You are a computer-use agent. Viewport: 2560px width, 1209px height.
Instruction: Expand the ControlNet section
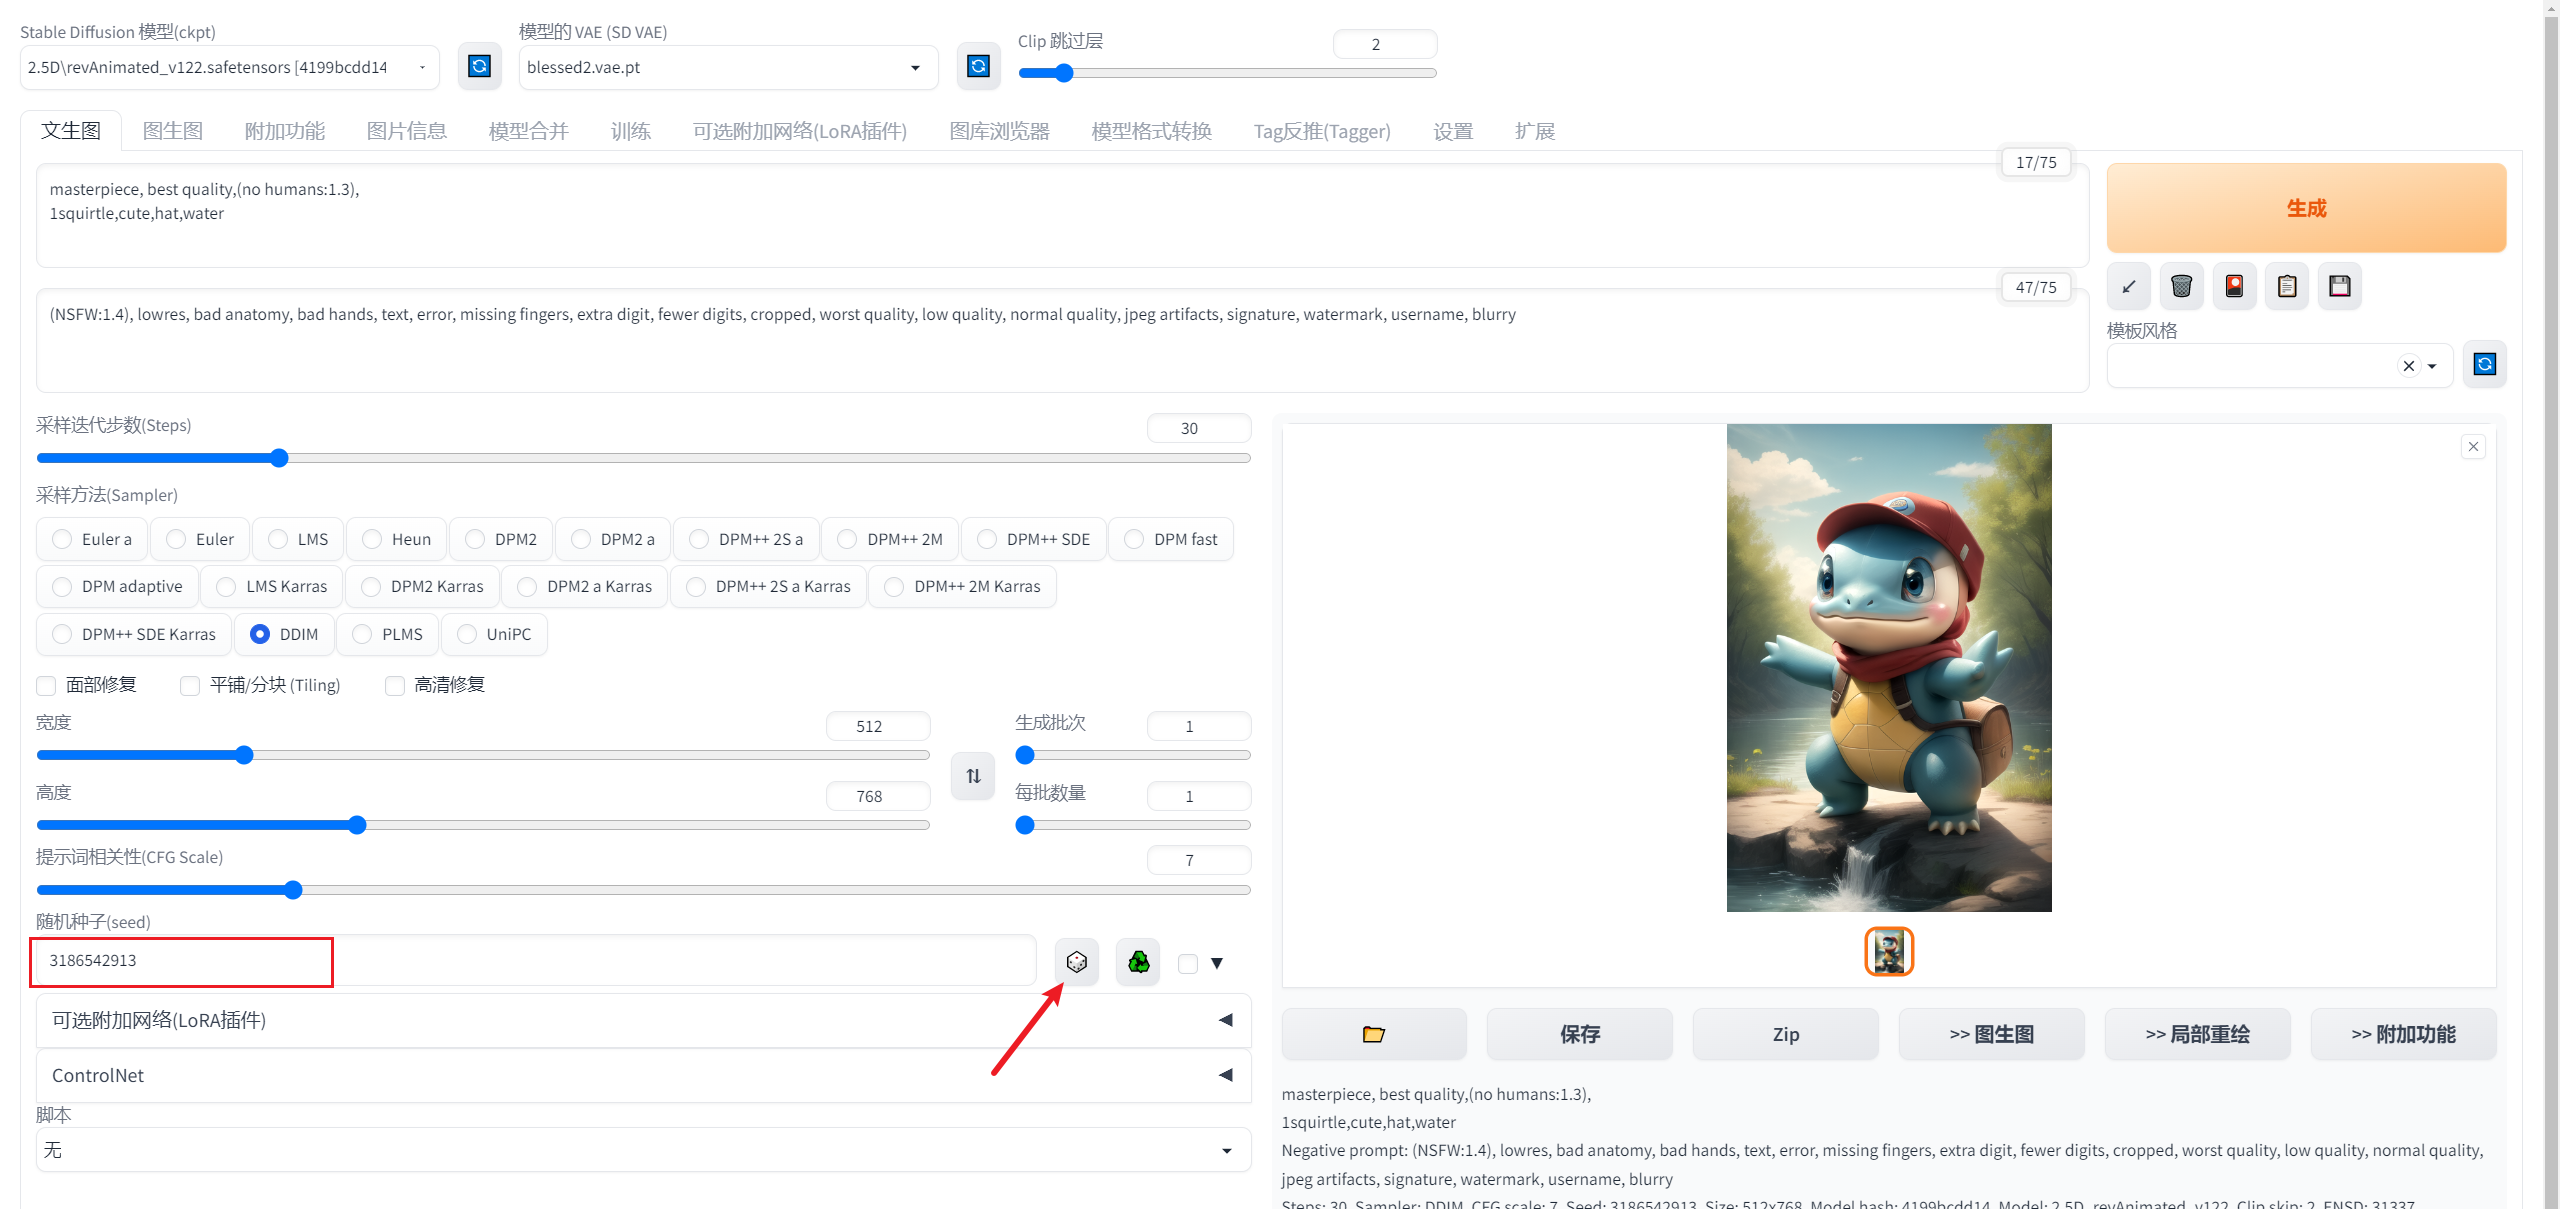pyautogui.click(x=644, y=1075)
